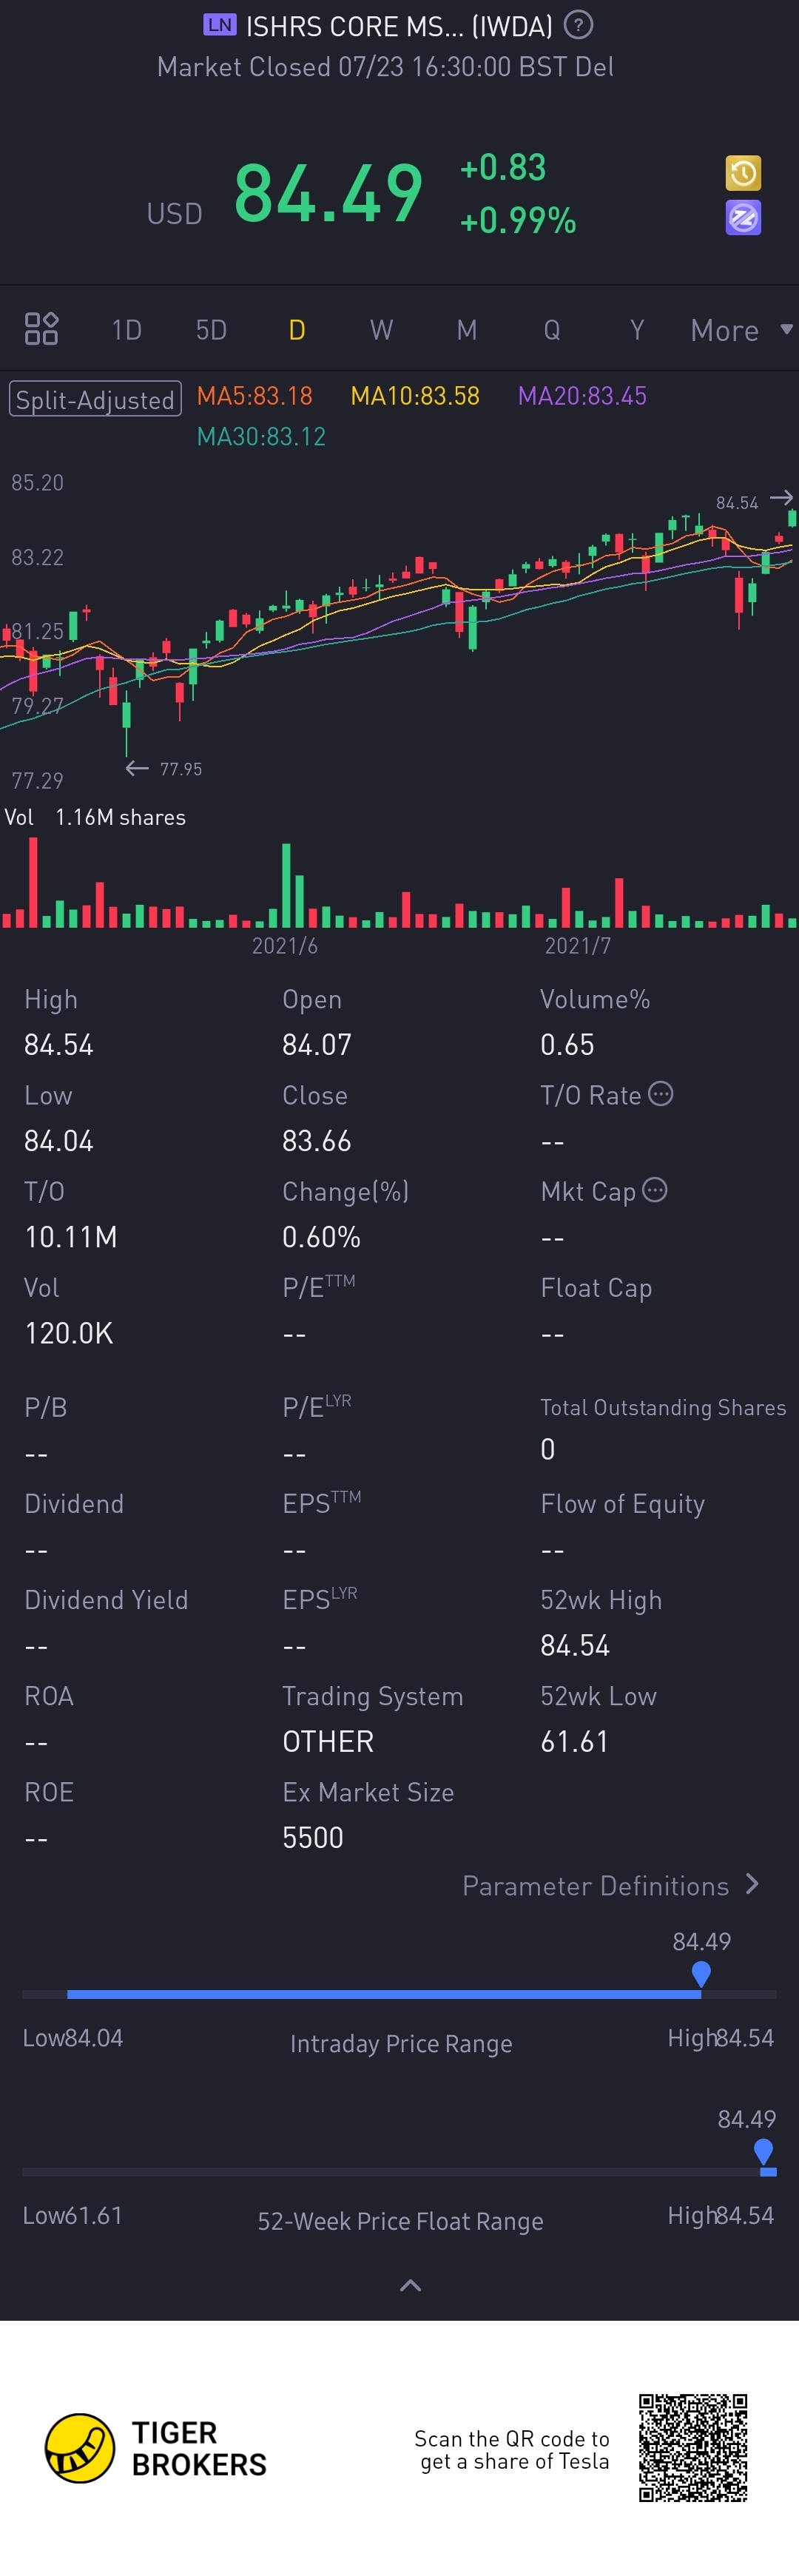Switch to the 1D chart tab
Viewport: 799px width, 2576px height.
click(x=126, y=329)
